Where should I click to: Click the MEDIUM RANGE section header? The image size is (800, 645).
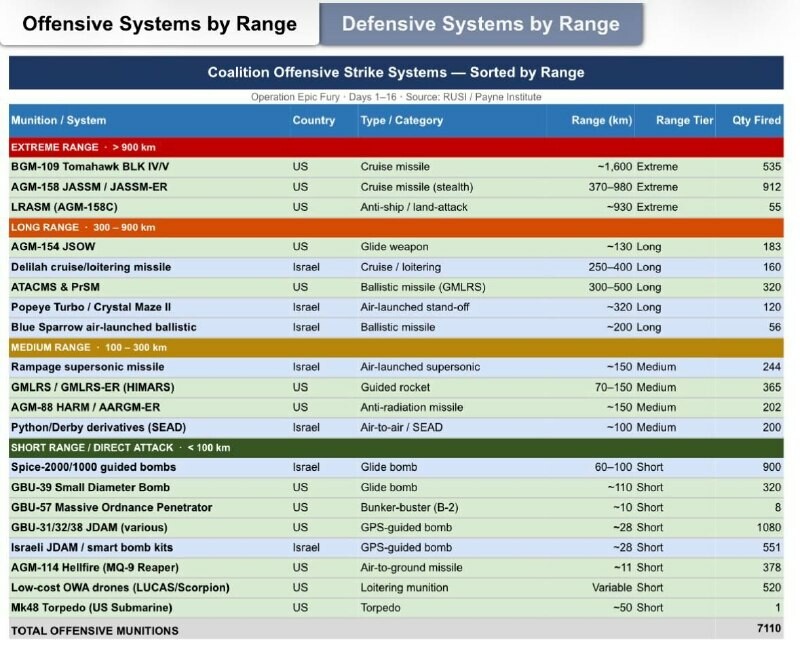pyautogui.click(x=396, y=347)
